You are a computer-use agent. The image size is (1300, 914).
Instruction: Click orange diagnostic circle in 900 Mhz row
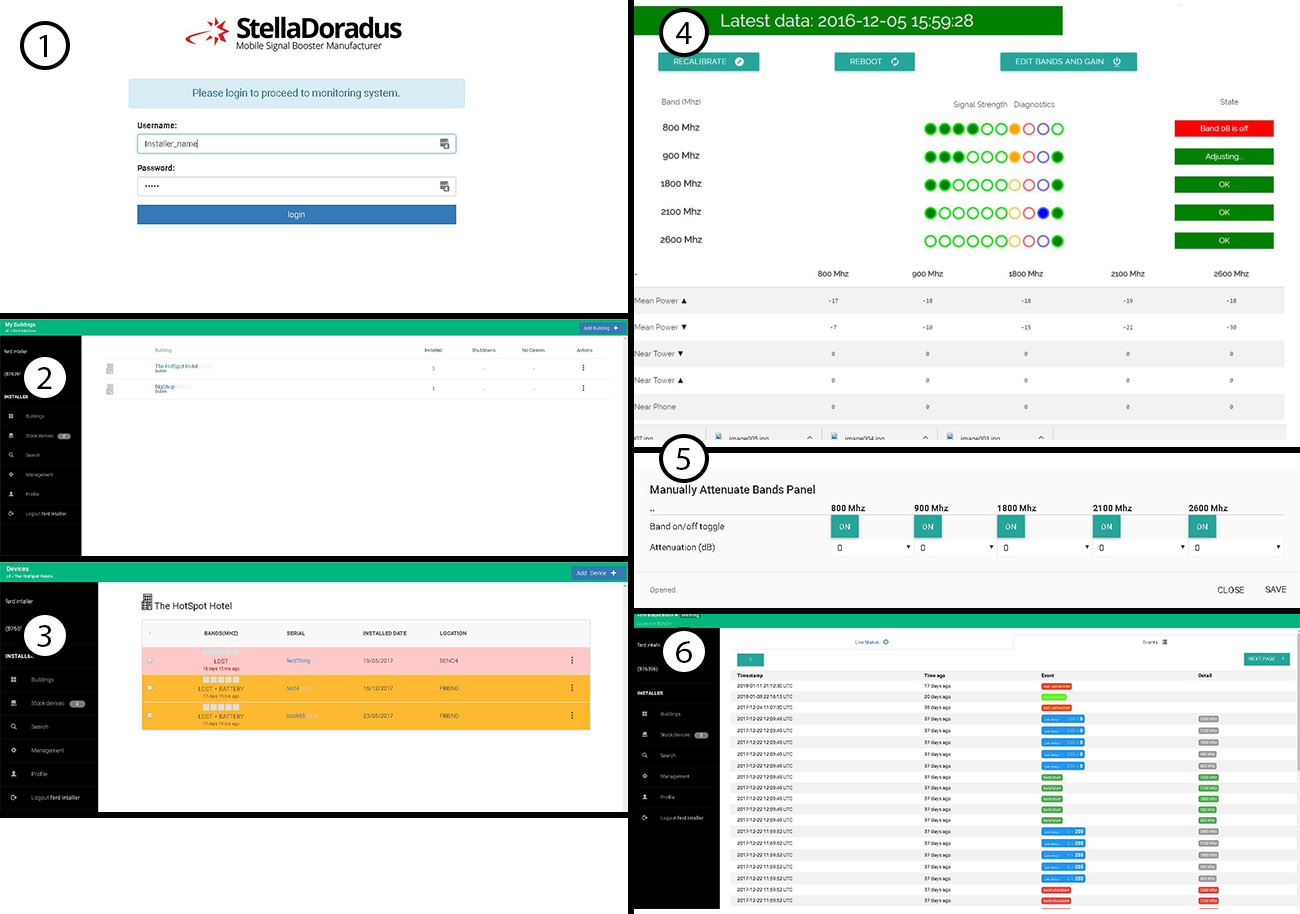(1015, 157)
